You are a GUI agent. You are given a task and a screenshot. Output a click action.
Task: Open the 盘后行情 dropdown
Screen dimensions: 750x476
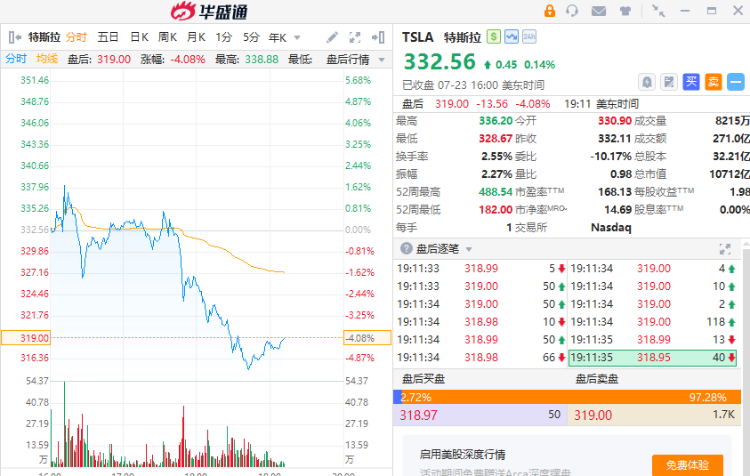coord(355,59)
